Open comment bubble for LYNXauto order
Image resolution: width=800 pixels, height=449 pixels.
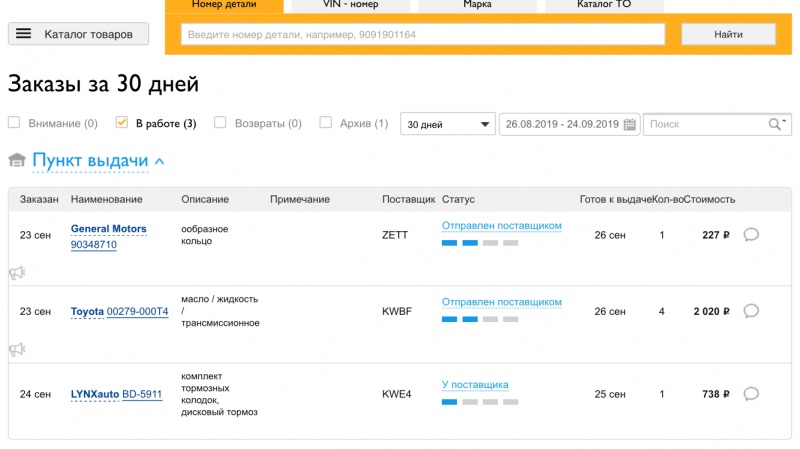click(752, 393)
